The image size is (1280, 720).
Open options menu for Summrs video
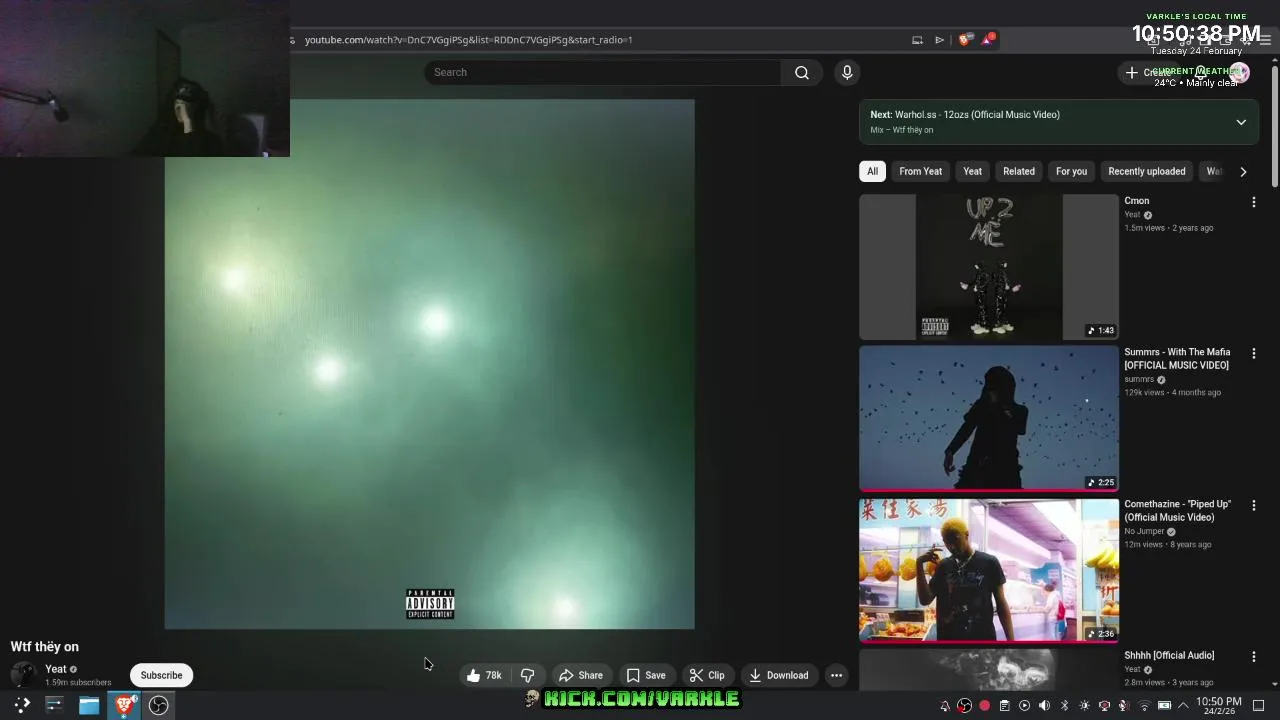click(x=1253, y=354)
